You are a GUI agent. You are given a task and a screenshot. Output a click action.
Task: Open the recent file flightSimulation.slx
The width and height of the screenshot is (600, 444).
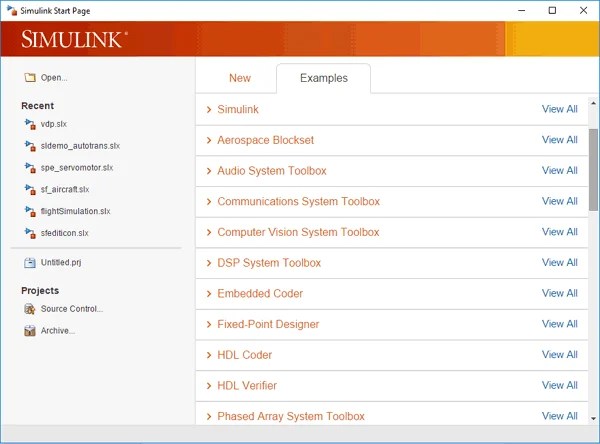75,211
